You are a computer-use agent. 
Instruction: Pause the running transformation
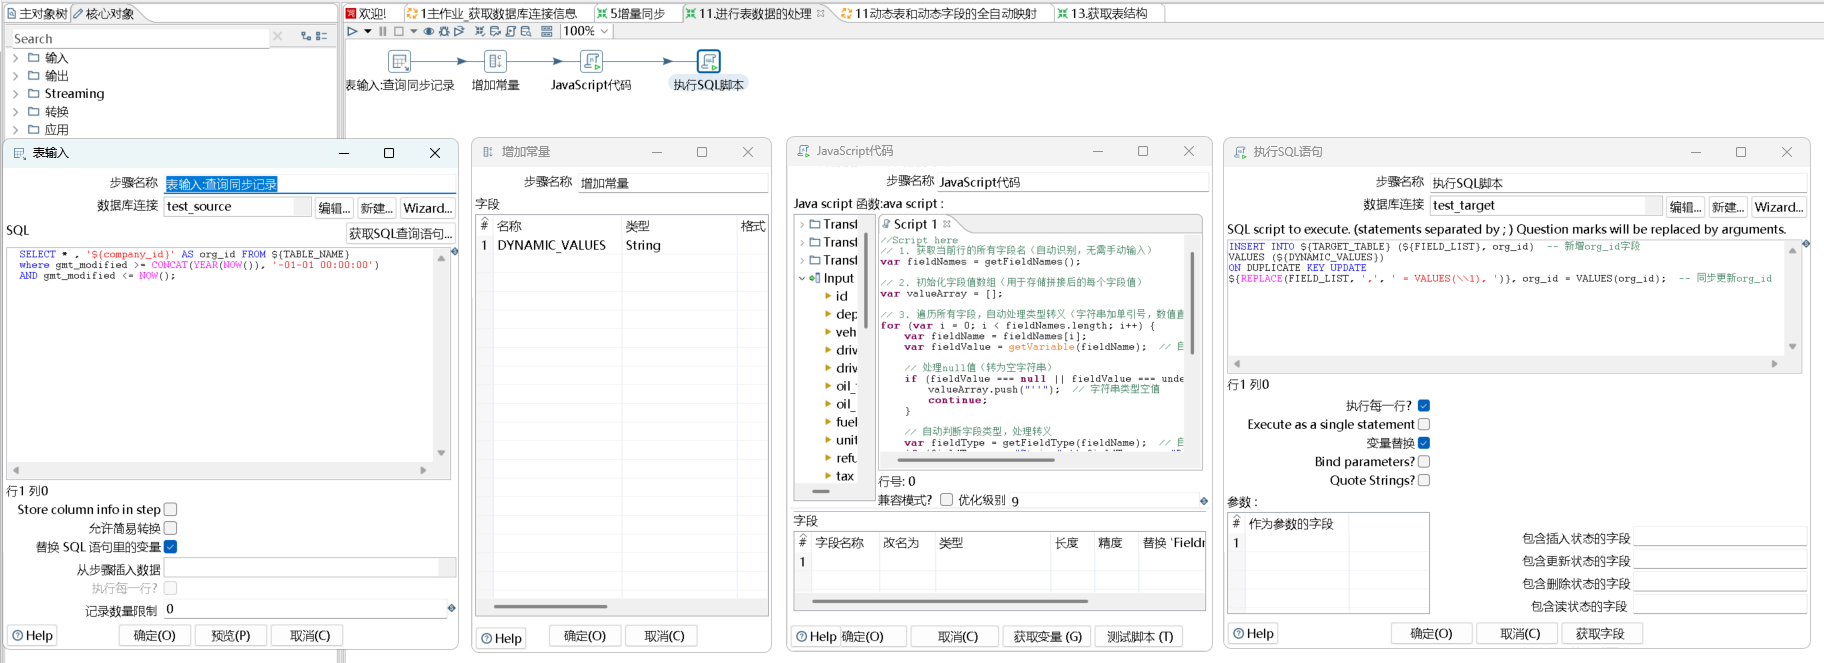(x=383, y=31)
